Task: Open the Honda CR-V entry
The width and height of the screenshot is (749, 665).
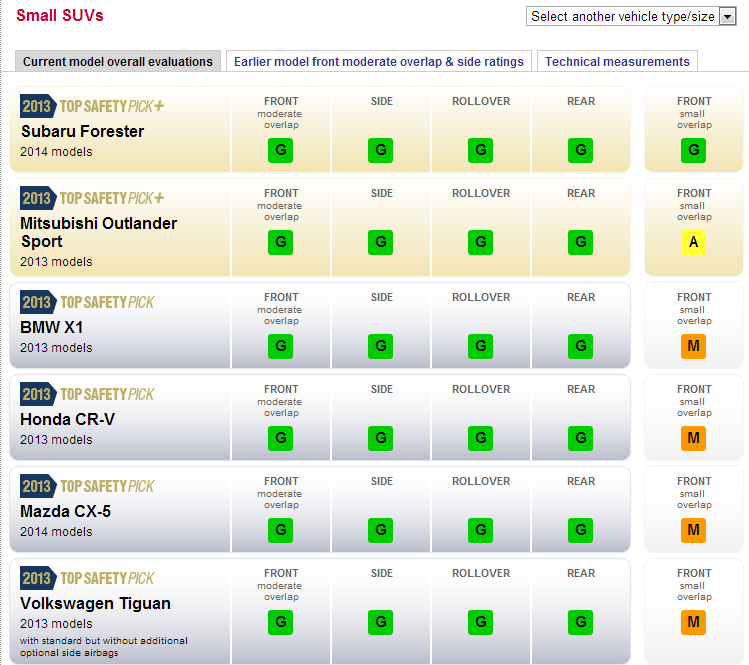Action: [x=67, y=419]
